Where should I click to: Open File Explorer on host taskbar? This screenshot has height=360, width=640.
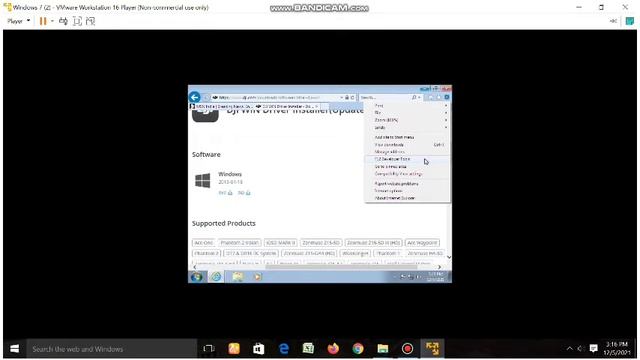[x=382, y=349]
